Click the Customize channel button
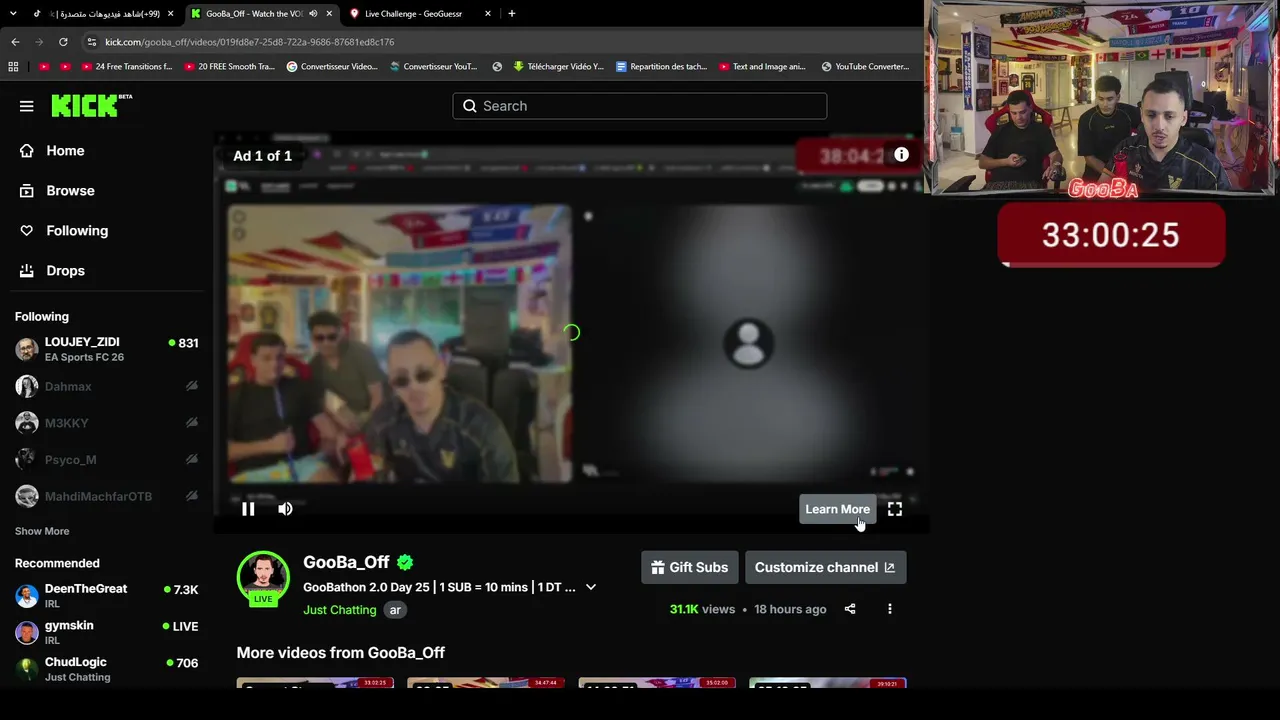 point(825,567)
